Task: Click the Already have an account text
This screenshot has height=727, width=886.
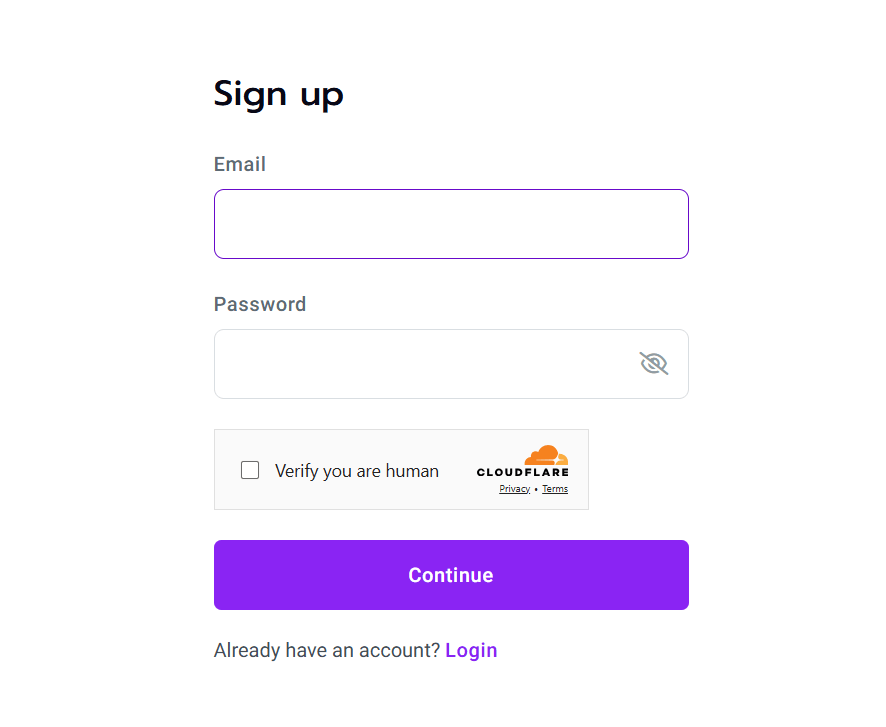Action: point(327,650)
